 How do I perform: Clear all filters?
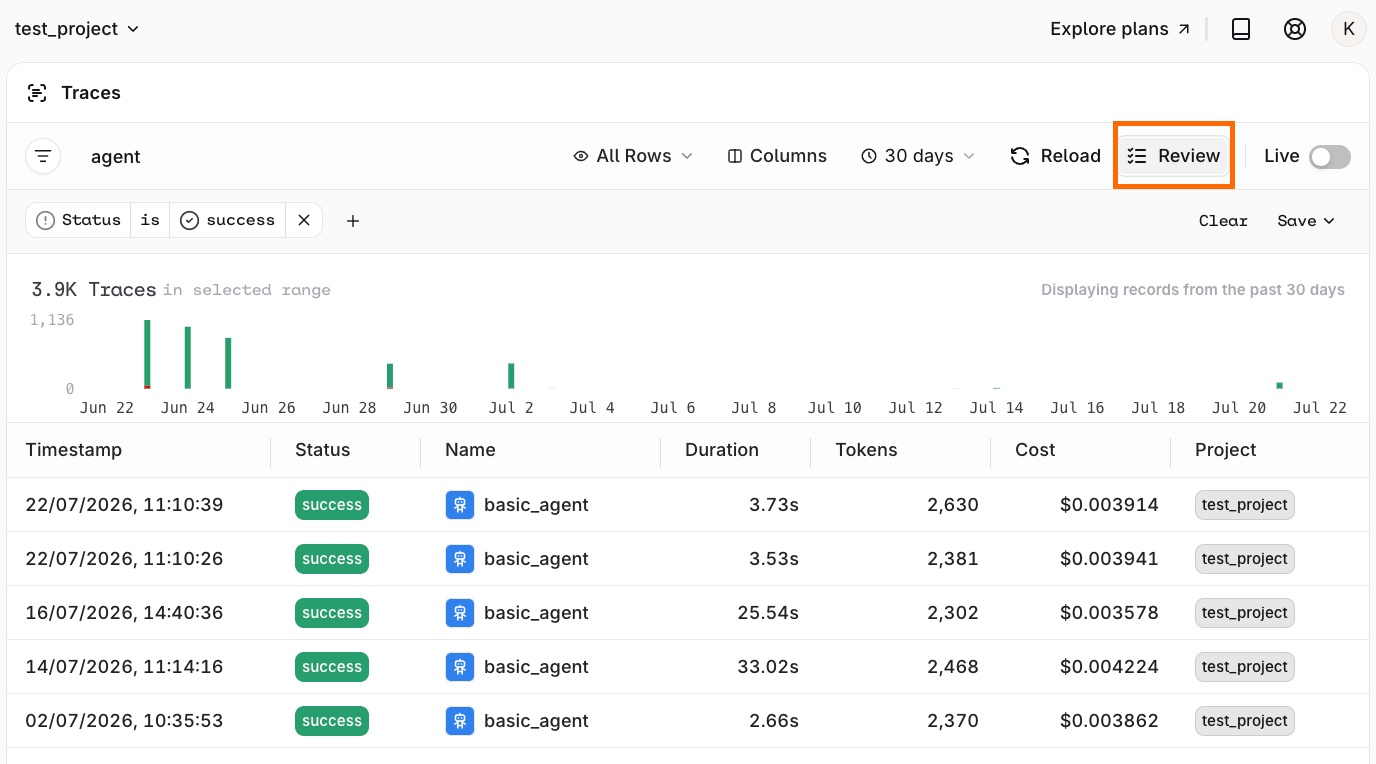[1223, 221]
